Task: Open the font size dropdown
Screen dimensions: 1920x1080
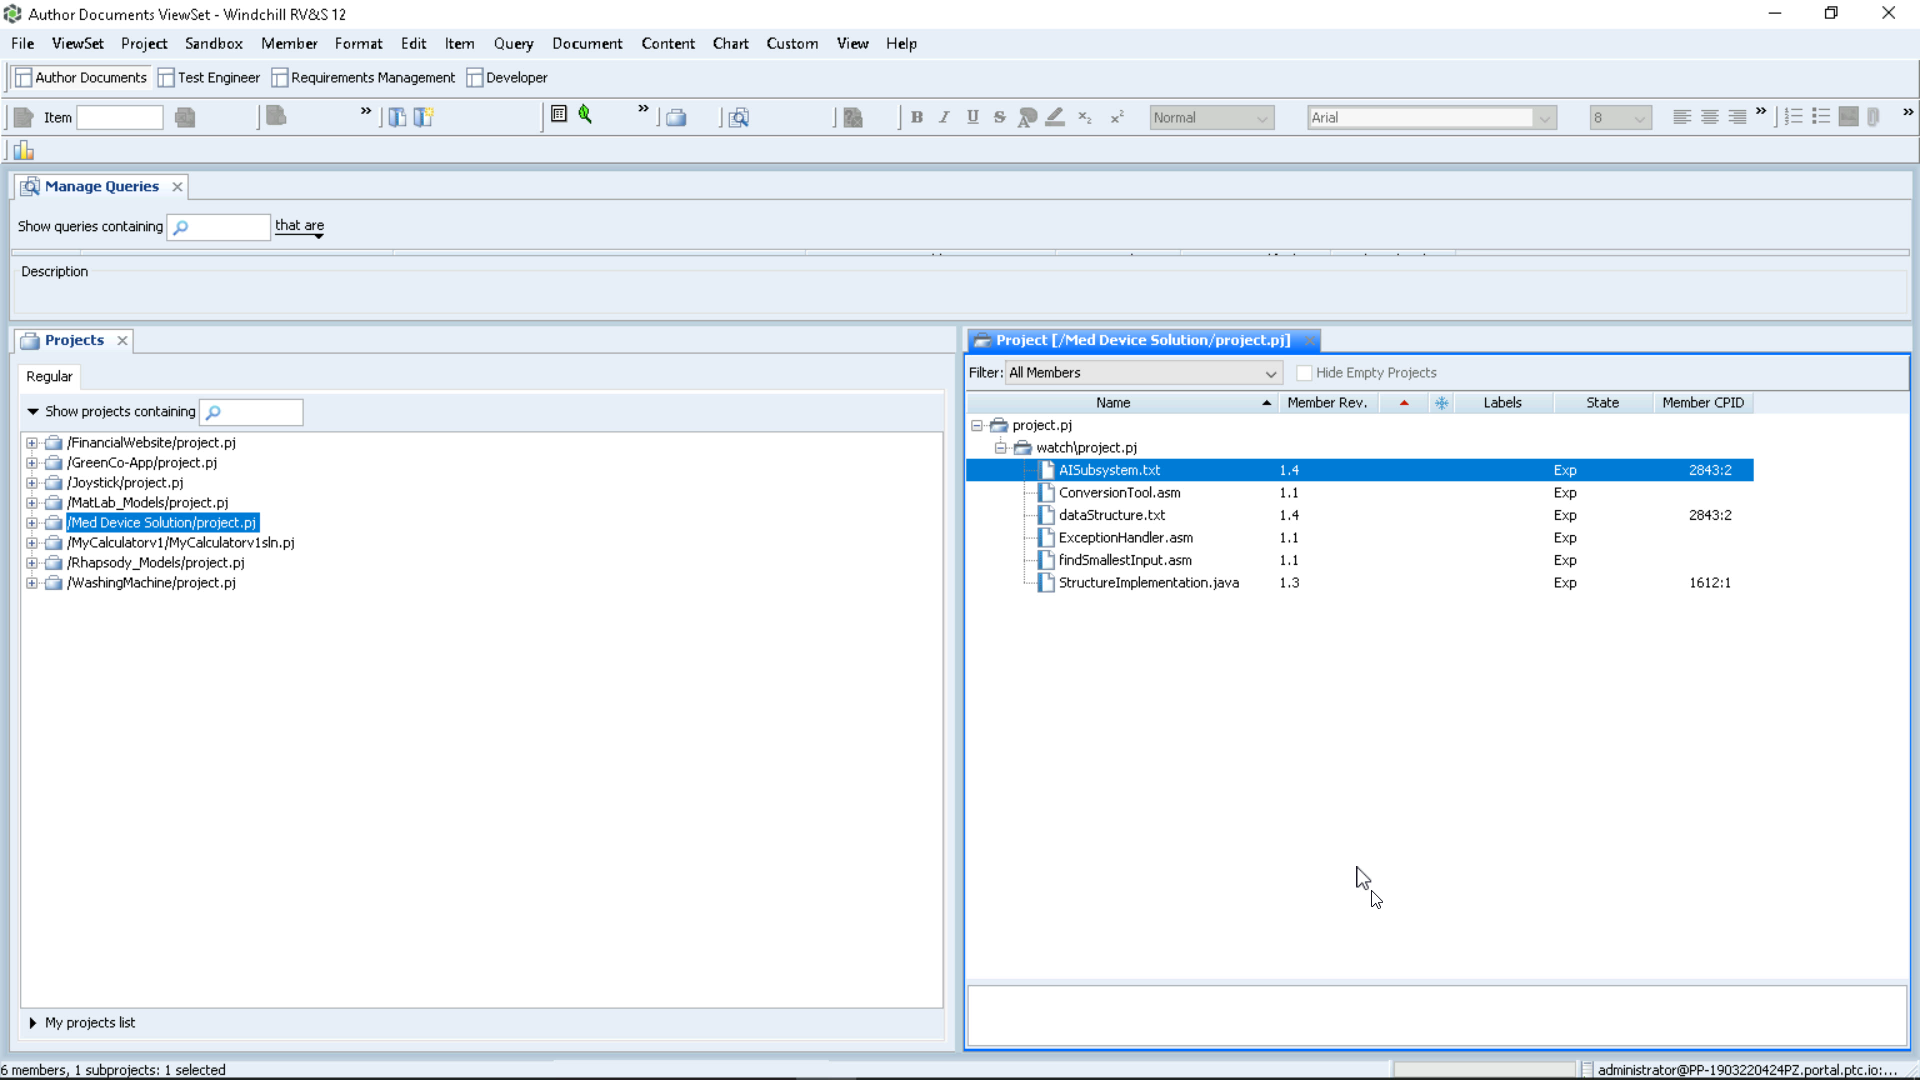Action: [x=1620, y=118]
